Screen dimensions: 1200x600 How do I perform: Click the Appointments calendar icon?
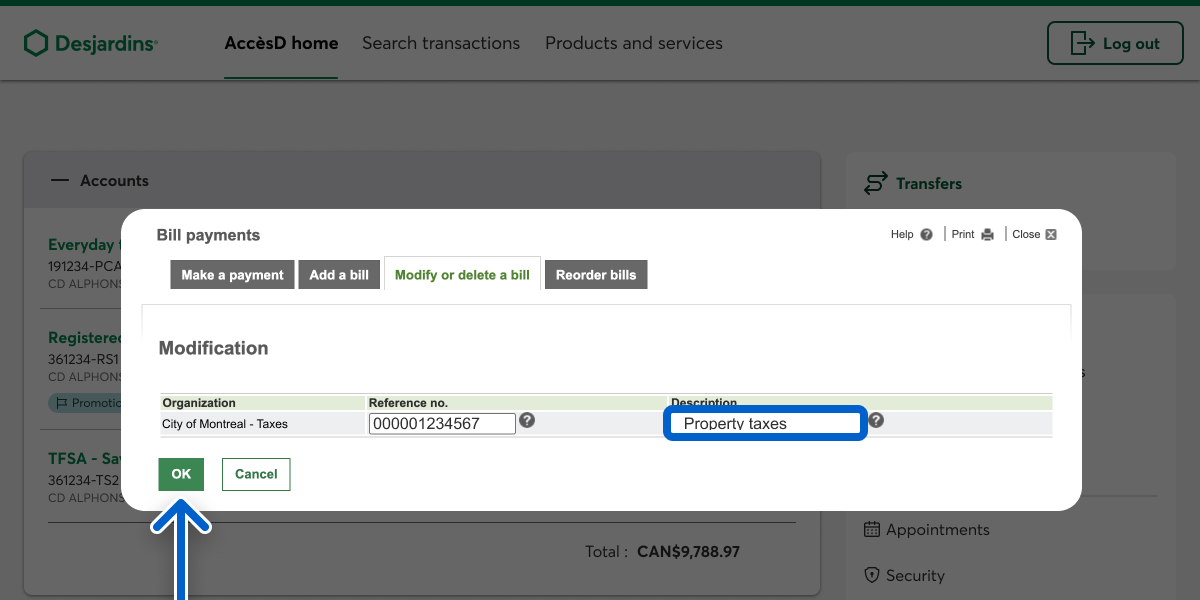coord(872,529)
